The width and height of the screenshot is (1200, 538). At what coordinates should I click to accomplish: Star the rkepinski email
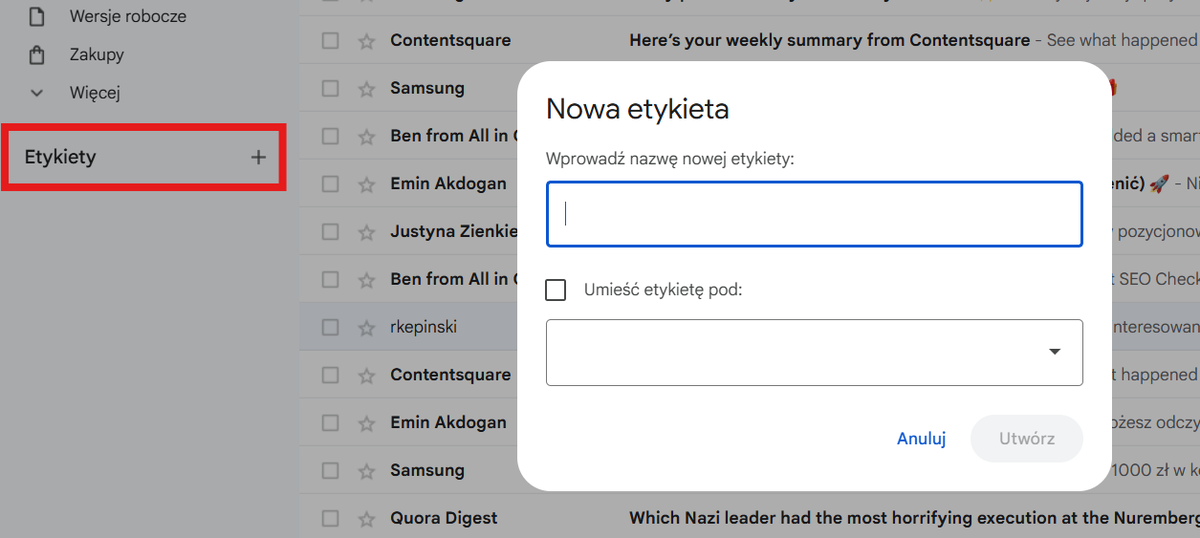[366, 327]
